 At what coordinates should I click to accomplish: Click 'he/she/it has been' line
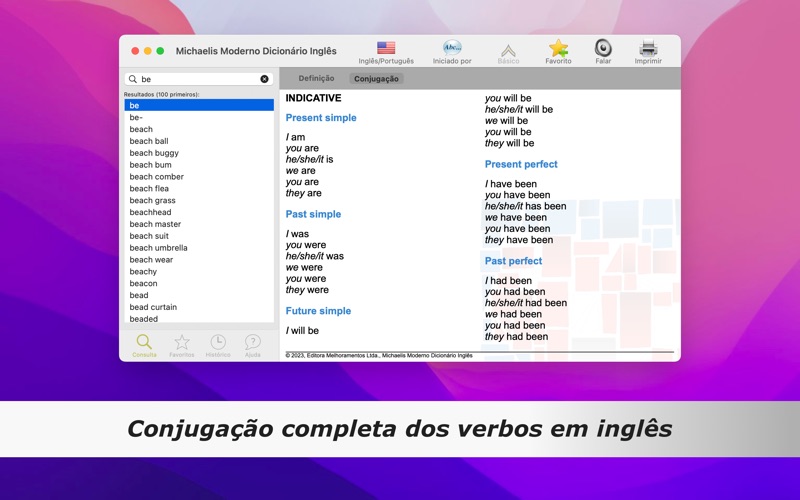coord(526,206)
